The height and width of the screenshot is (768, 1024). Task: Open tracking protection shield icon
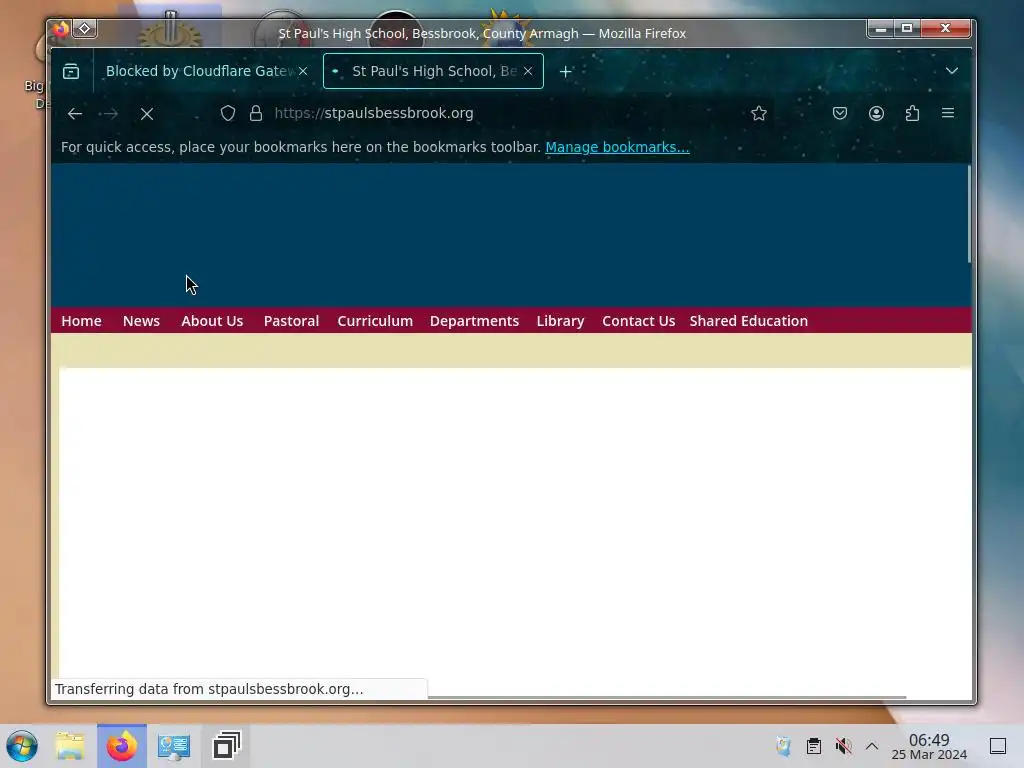coord(227,114)
